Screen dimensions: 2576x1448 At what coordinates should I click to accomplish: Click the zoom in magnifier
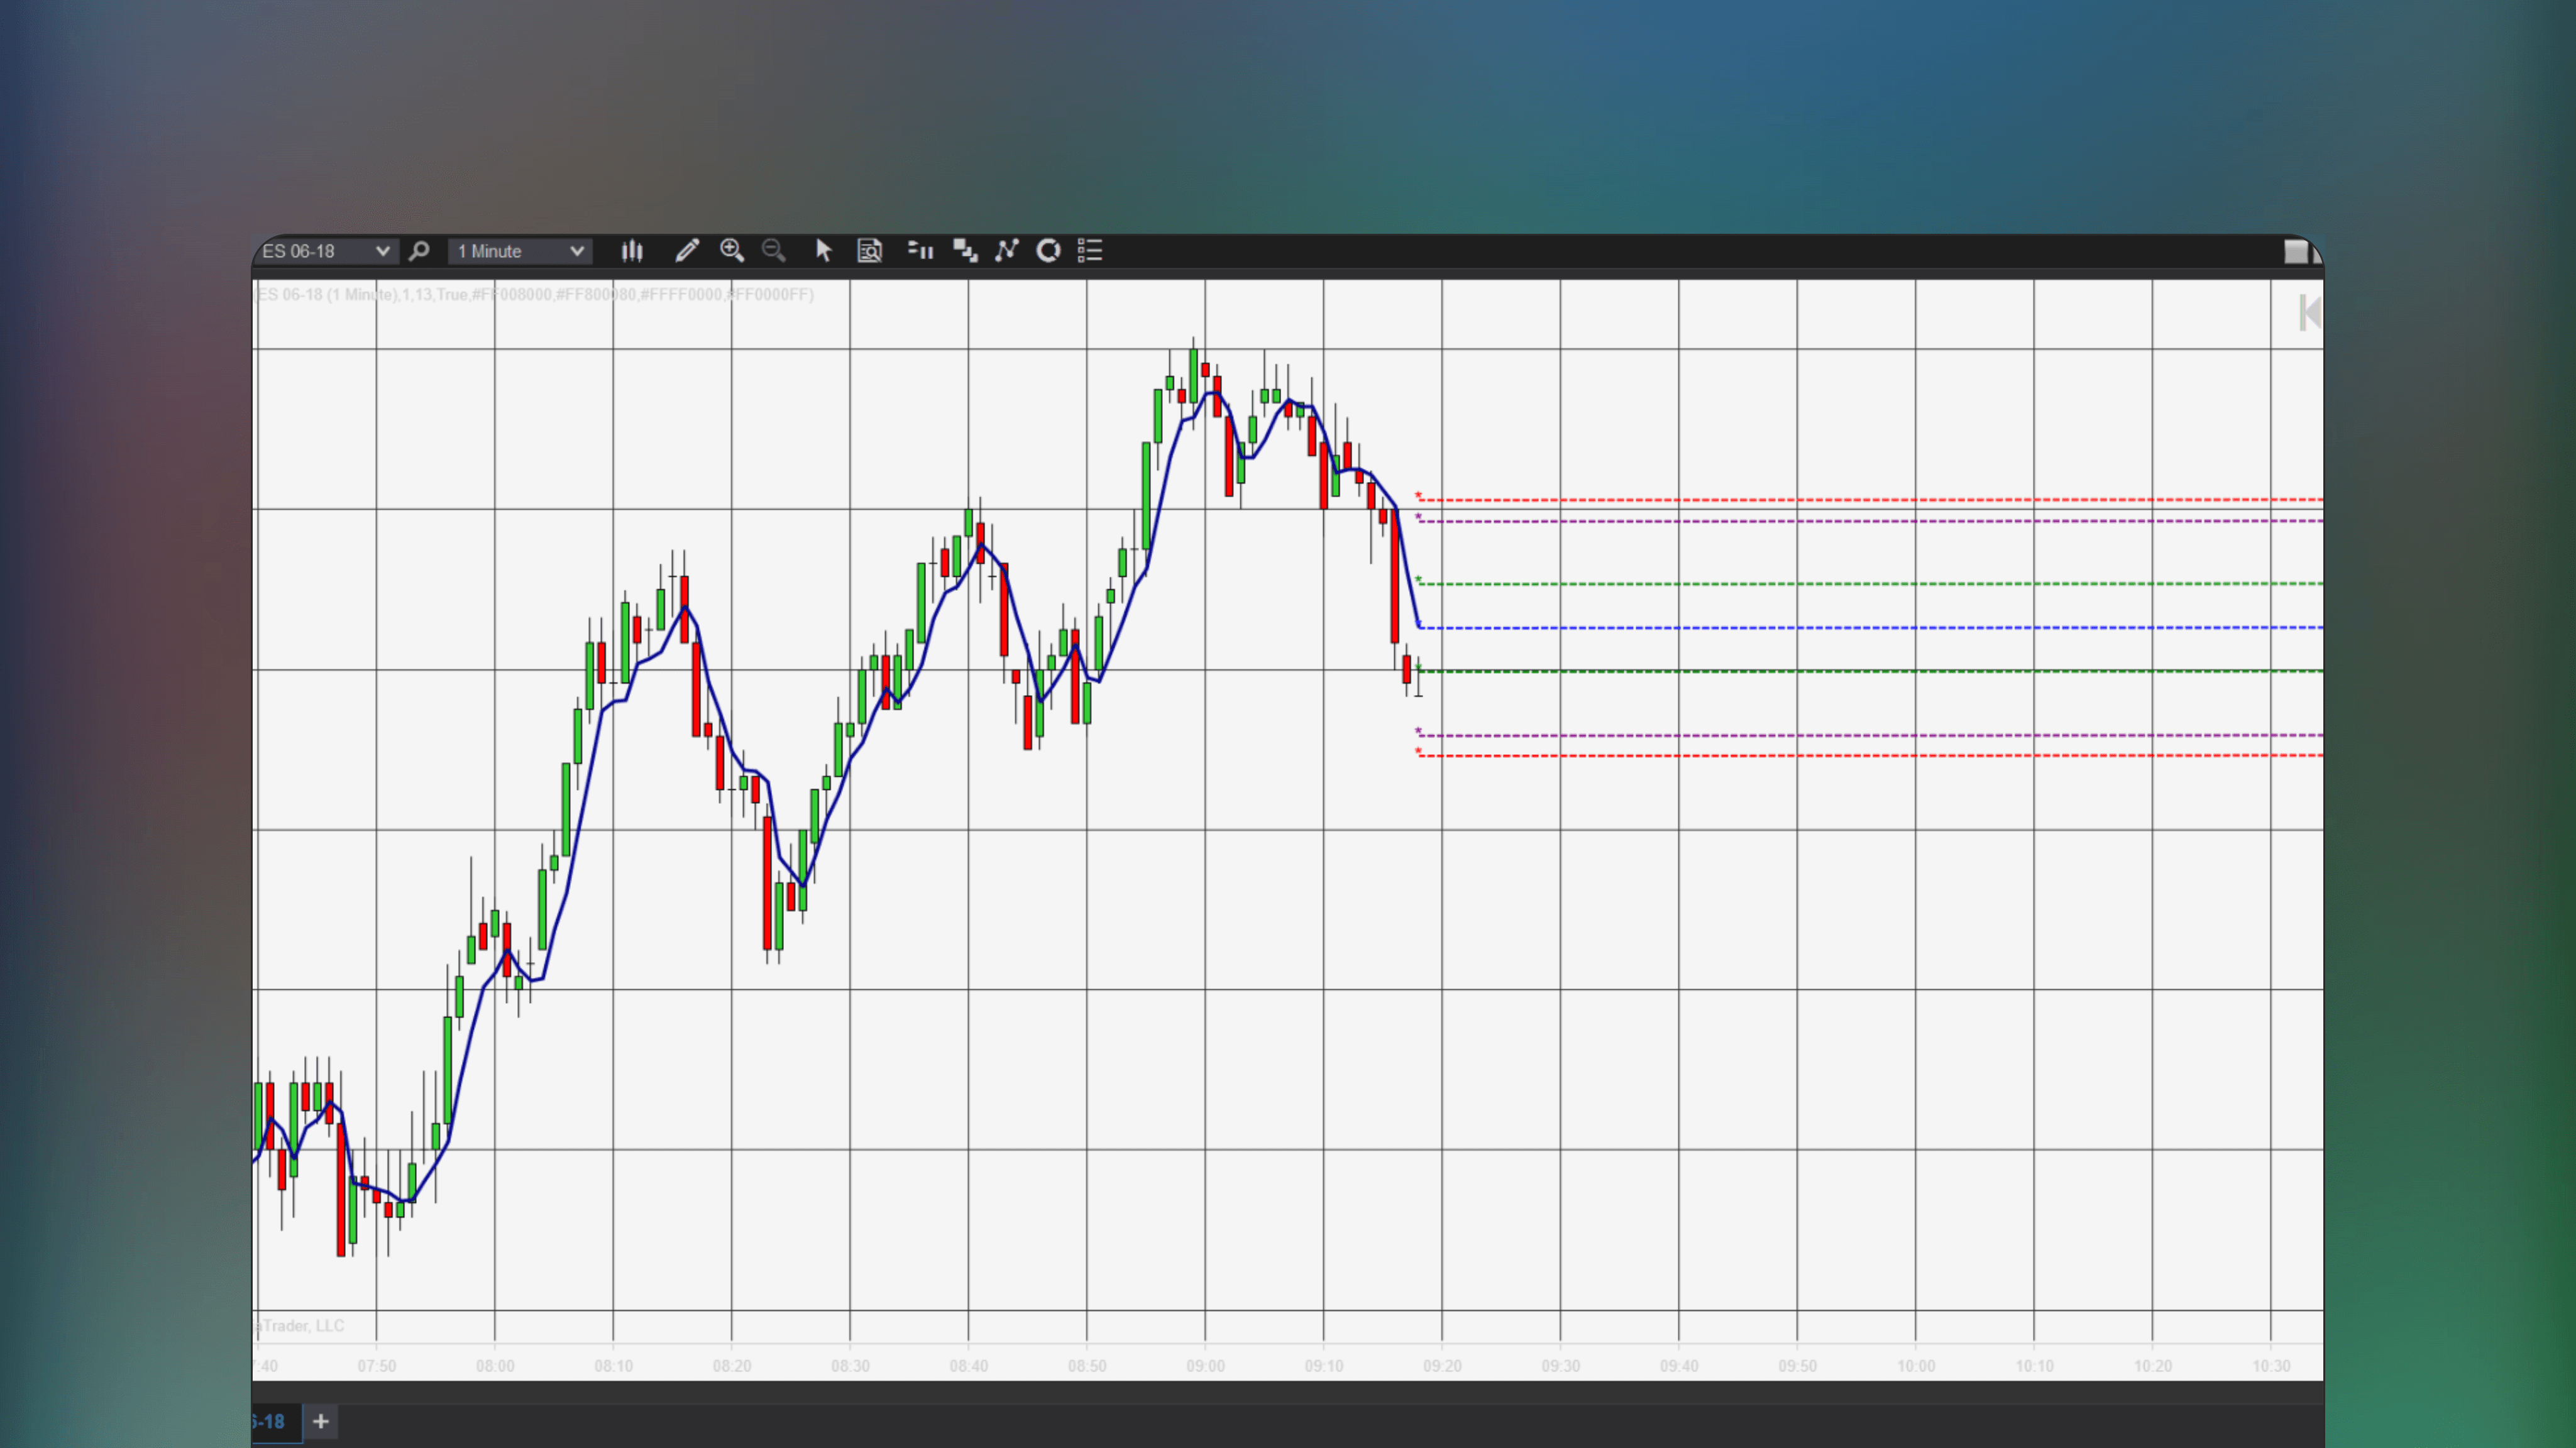(x=732, y=251)
